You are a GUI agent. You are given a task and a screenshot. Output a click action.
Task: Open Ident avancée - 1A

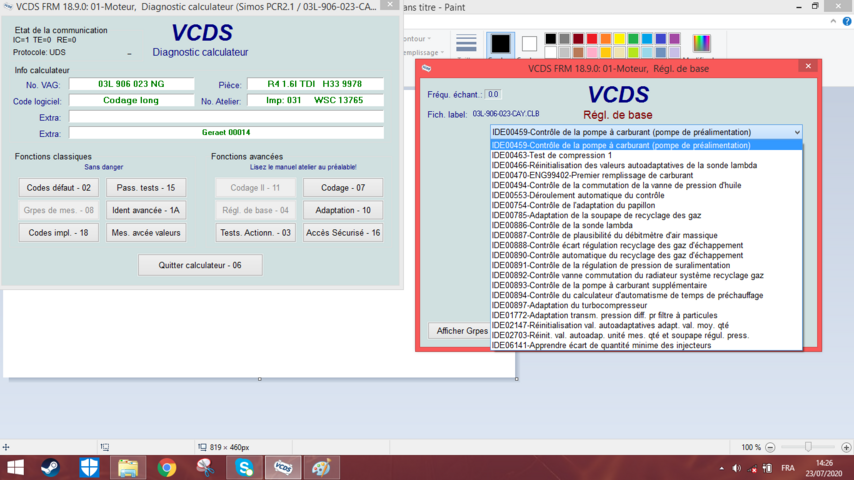(x=146, y=210)
